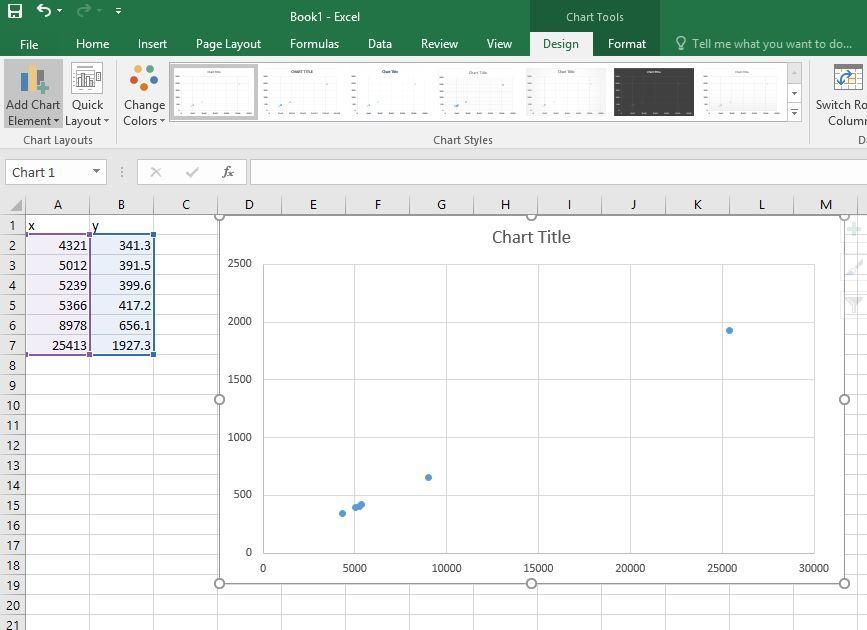Image resolution: width=867 pixels, height=630 pixels.
Task: Apply the dark background chart style
Action: coord(653,93)
